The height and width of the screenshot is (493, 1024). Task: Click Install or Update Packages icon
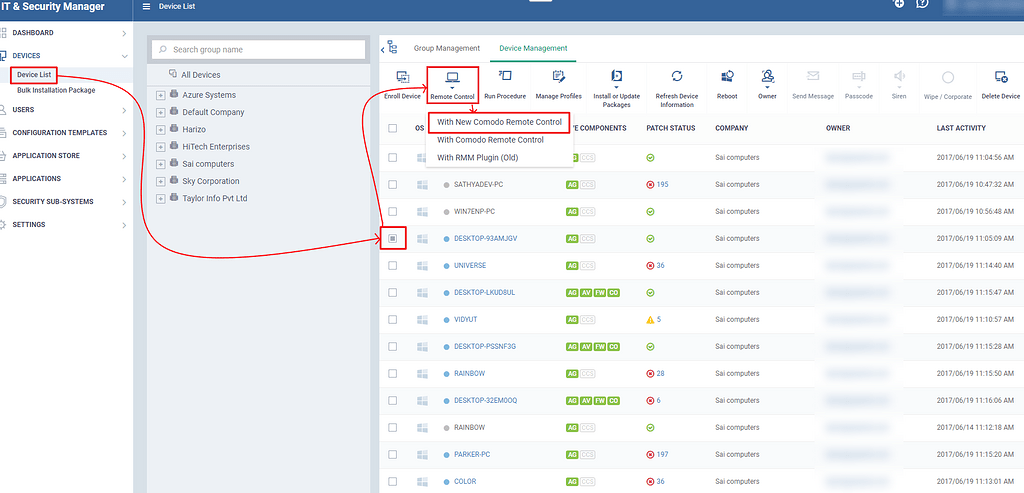[x=616, y=76]
